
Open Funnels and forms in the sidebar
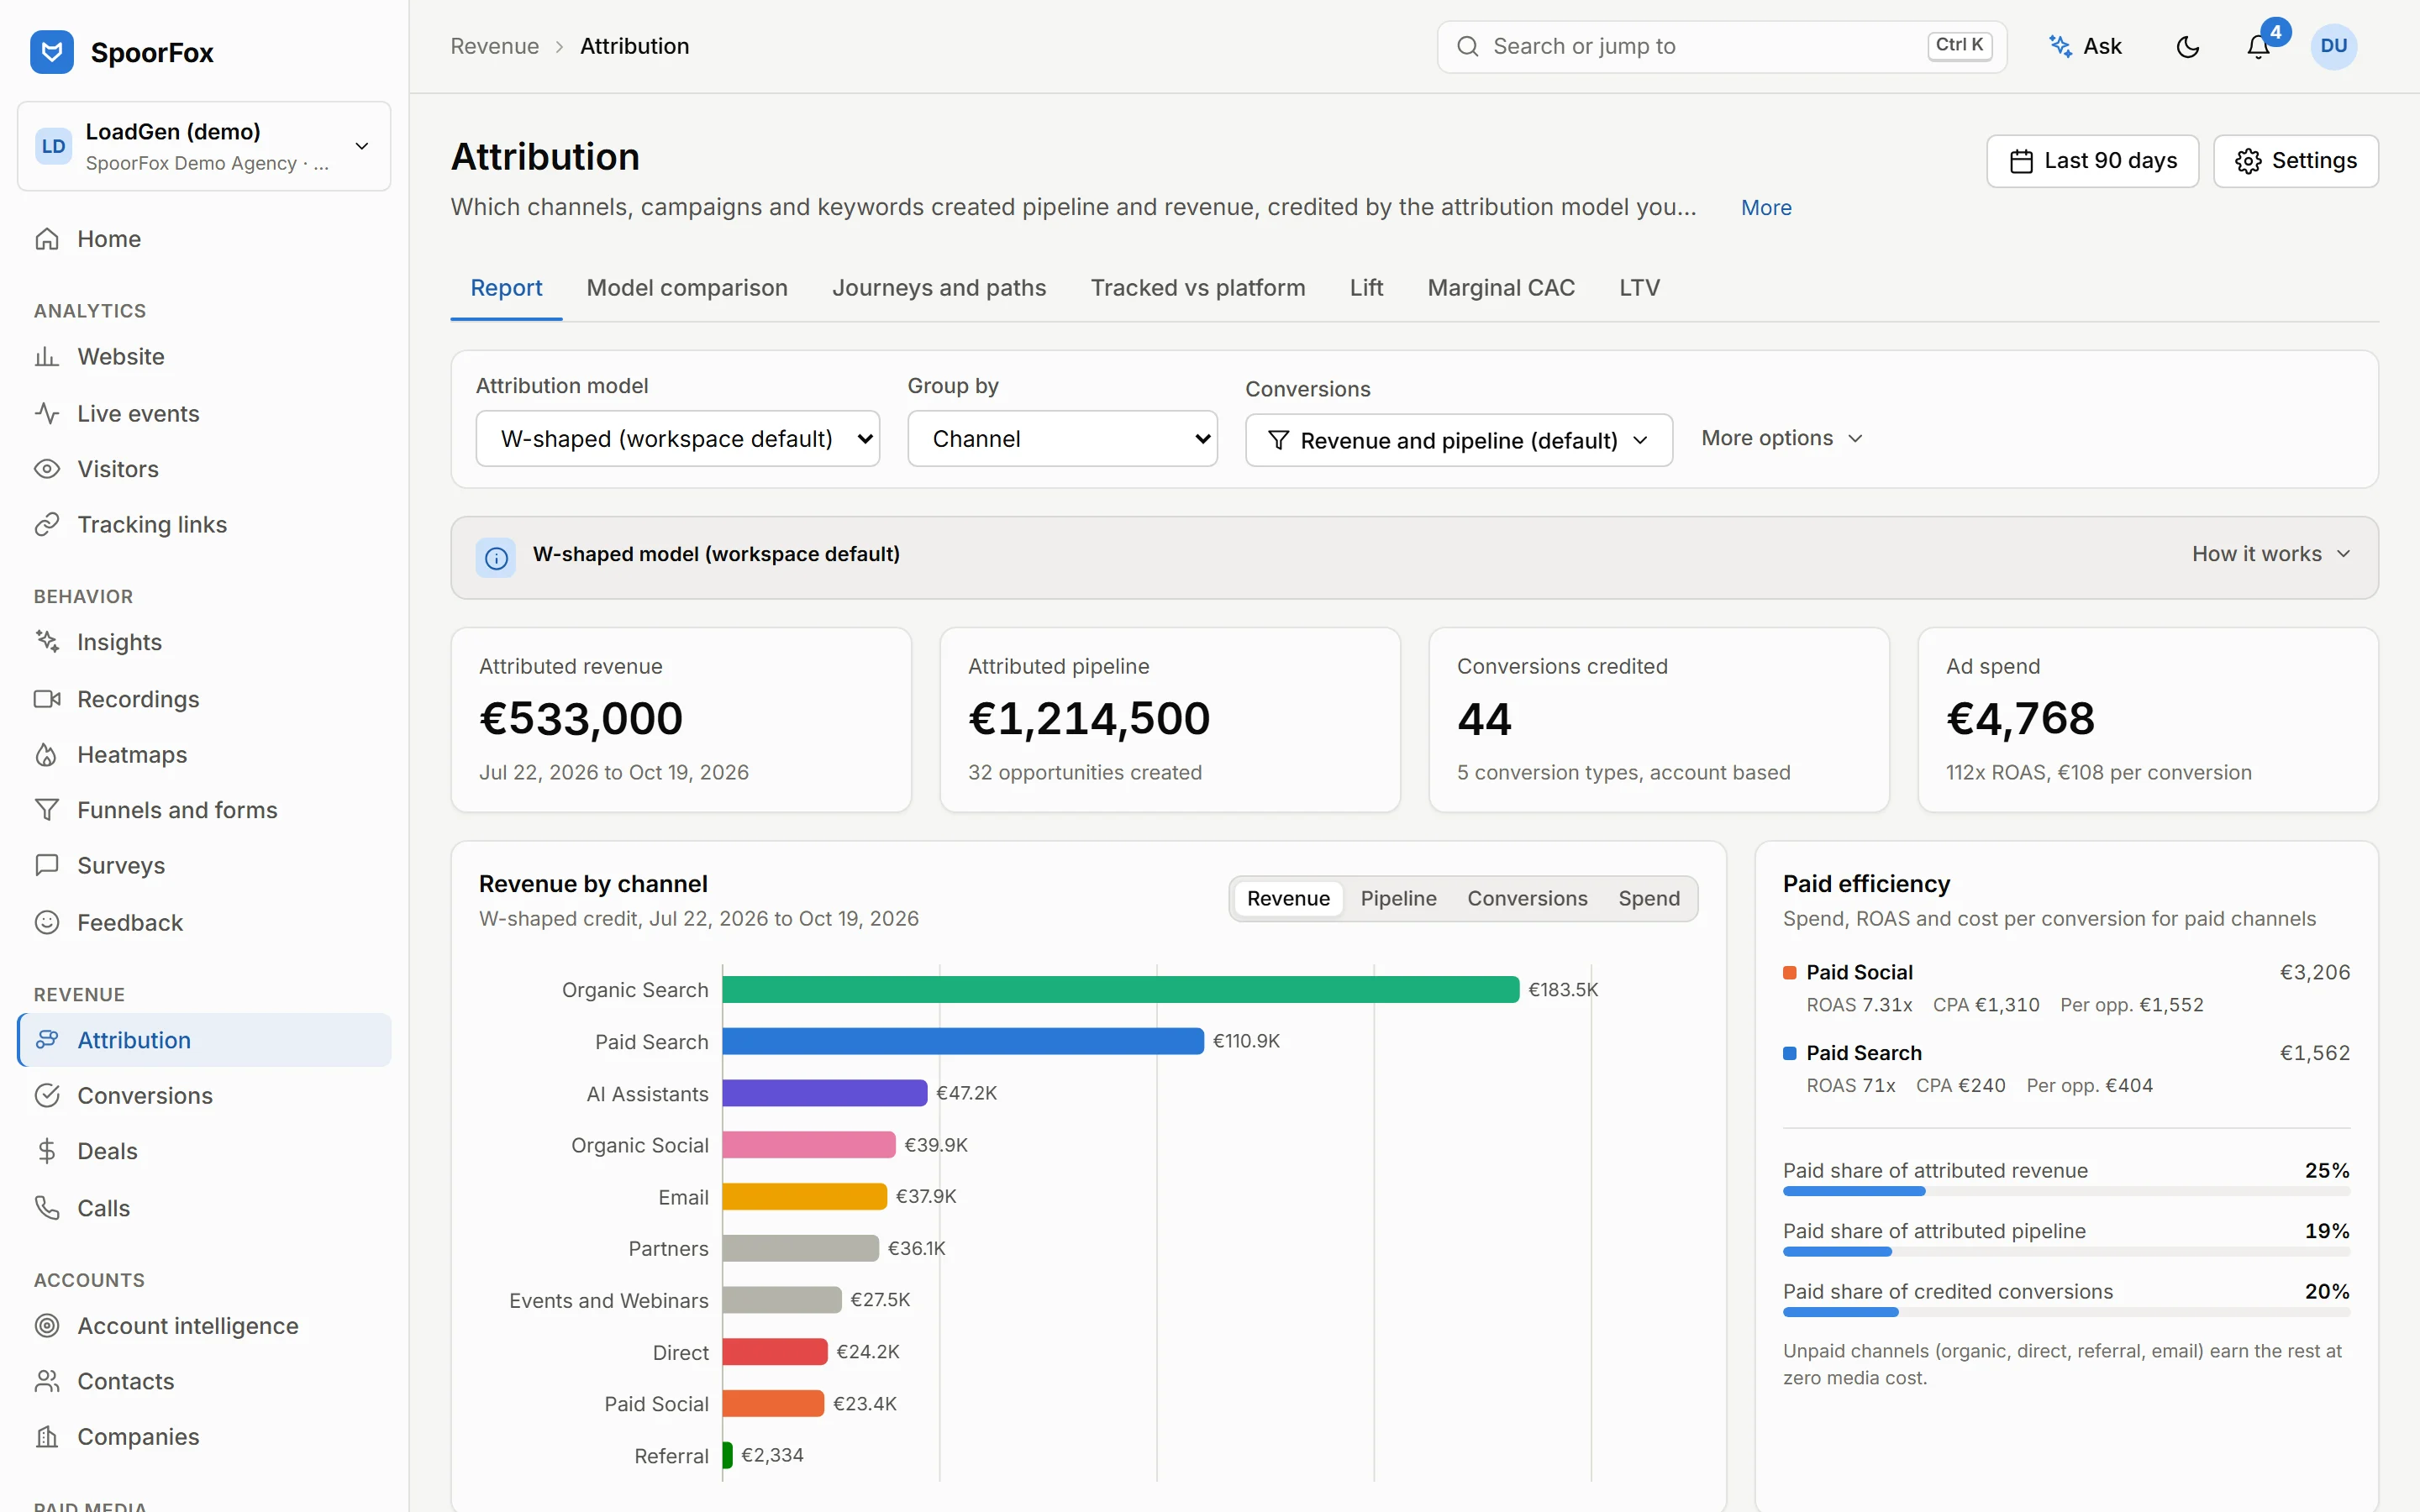pos(204,810)
